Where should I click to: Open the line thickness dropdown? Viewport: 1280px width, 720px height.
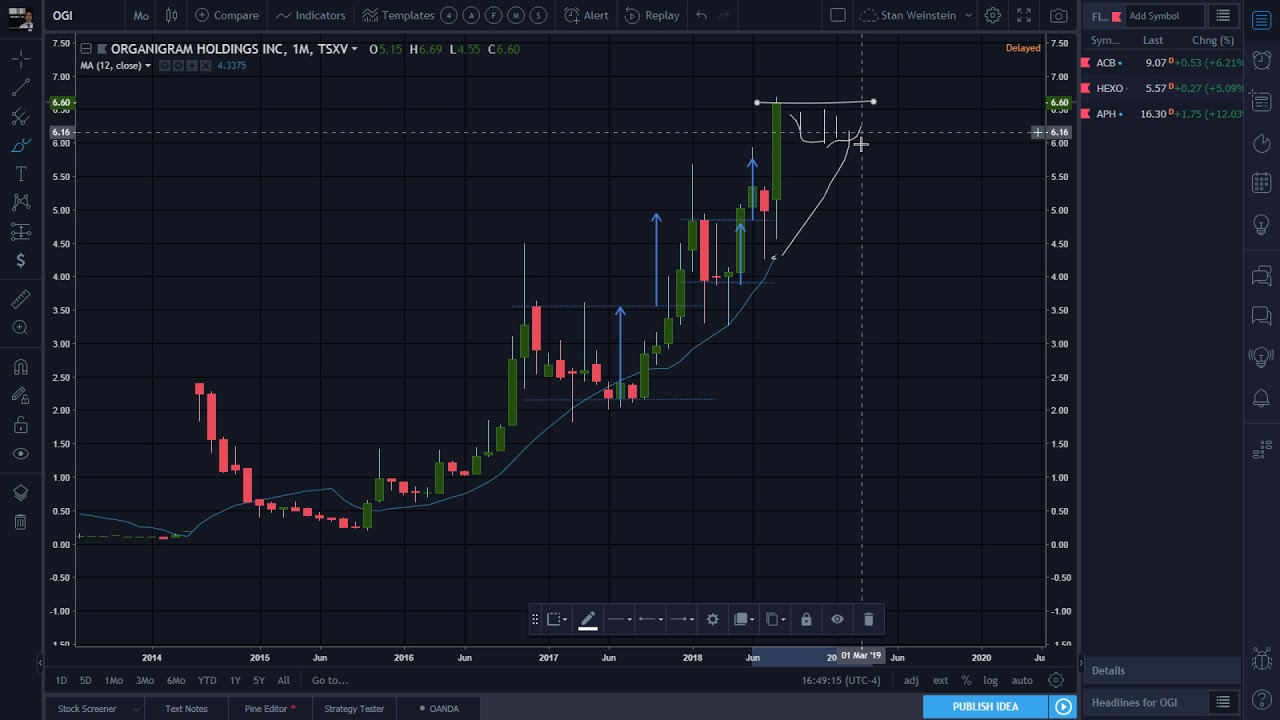click(x=619, y=619)
